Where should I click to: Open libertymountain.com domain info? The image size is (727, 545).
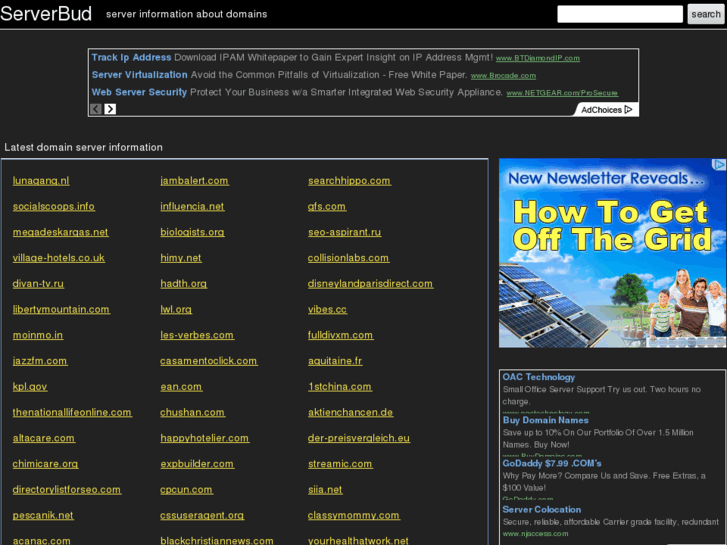tap(61, 309)
